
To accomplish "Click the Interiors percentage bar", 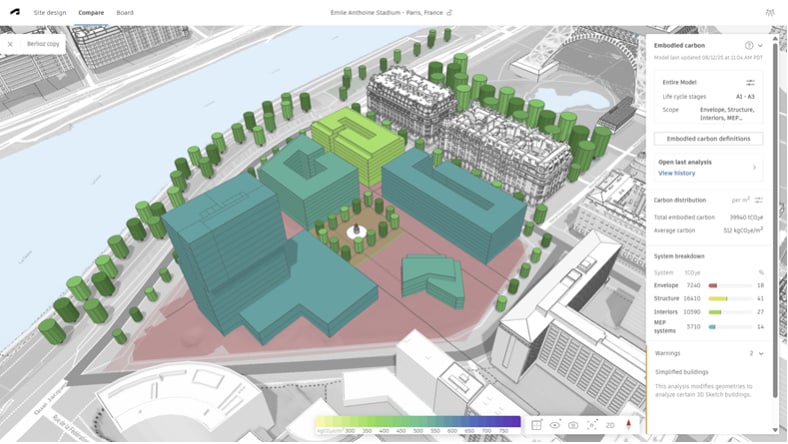I will [x=730, y=312].
